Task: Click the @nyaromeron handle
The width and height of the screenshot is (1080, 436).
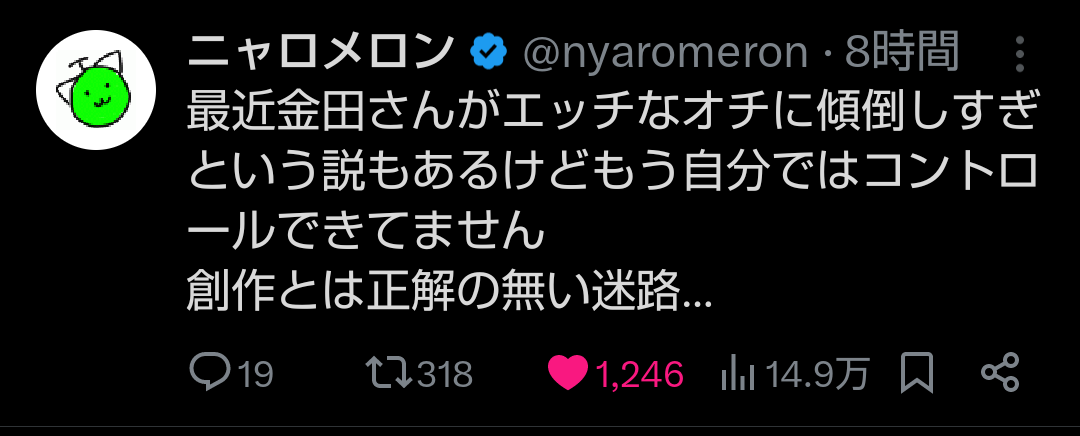Action: (x=666, y=53)
